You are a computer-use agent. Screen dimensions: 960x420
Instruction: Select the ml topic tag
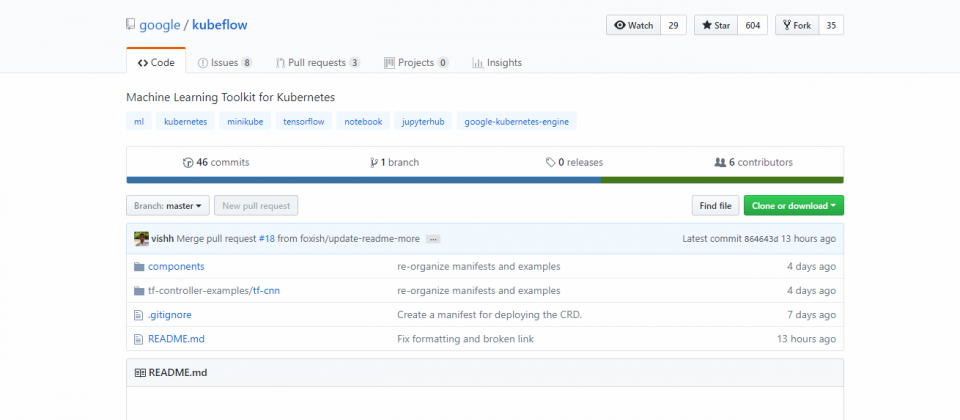(x=139, y=121)
